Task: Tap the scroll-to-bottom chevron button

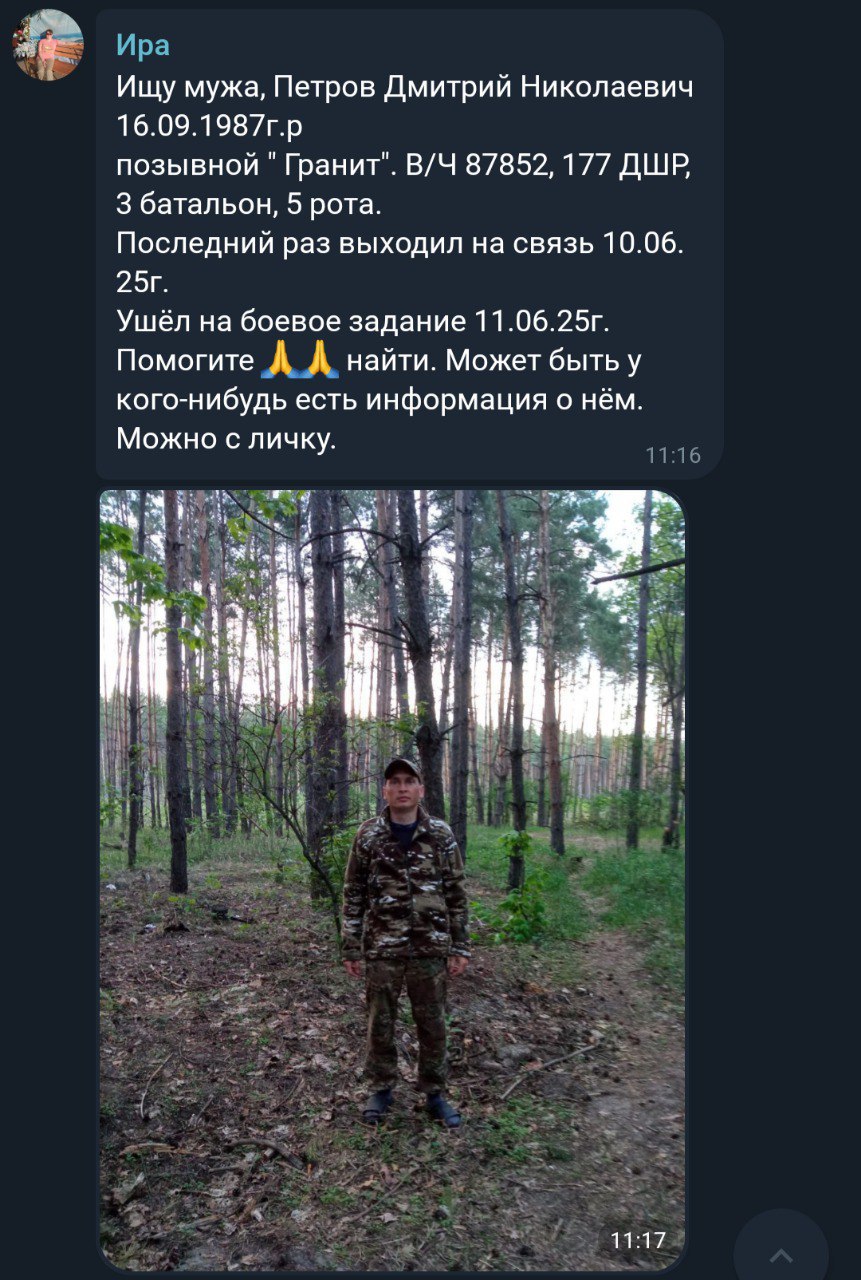Action: pyautogui.click(x=781, y=1254)
